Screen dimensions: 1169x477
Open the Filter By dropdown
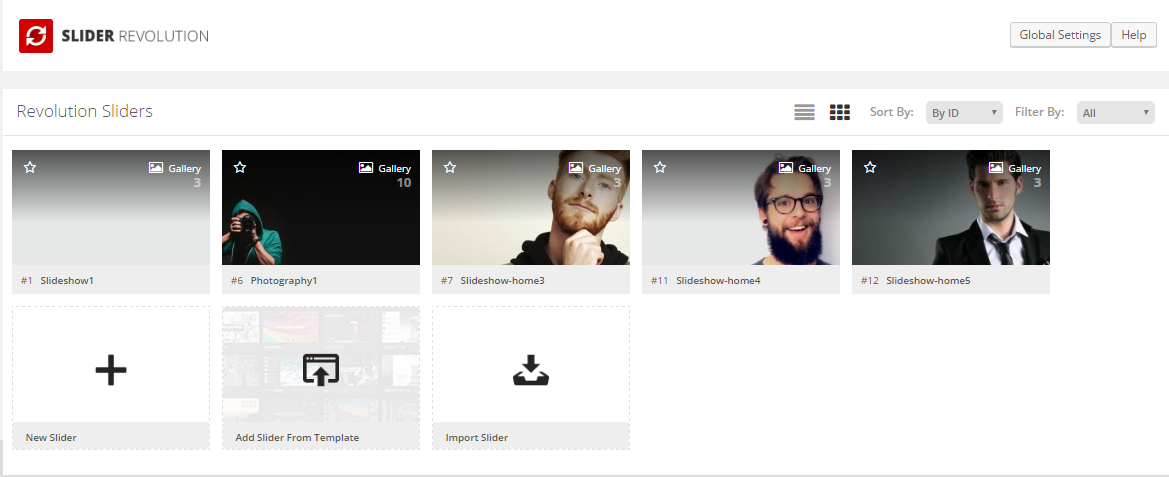1115,113
